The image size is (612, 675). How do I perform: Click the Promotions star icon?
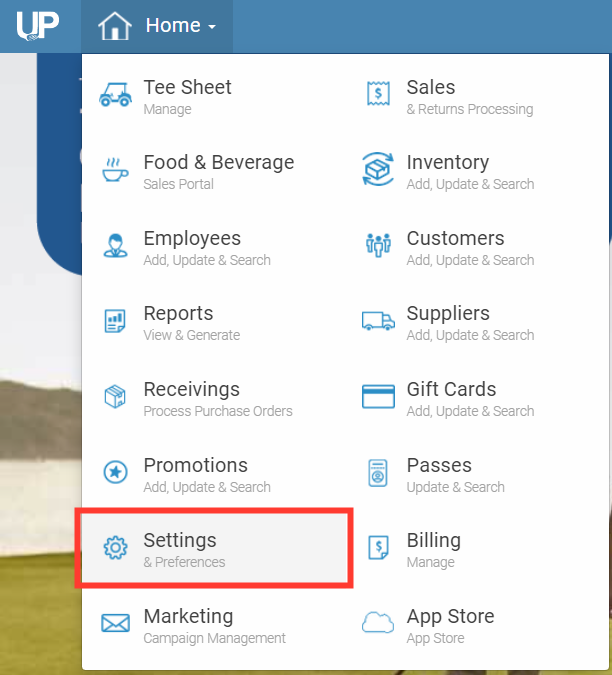tap(115, 473)
